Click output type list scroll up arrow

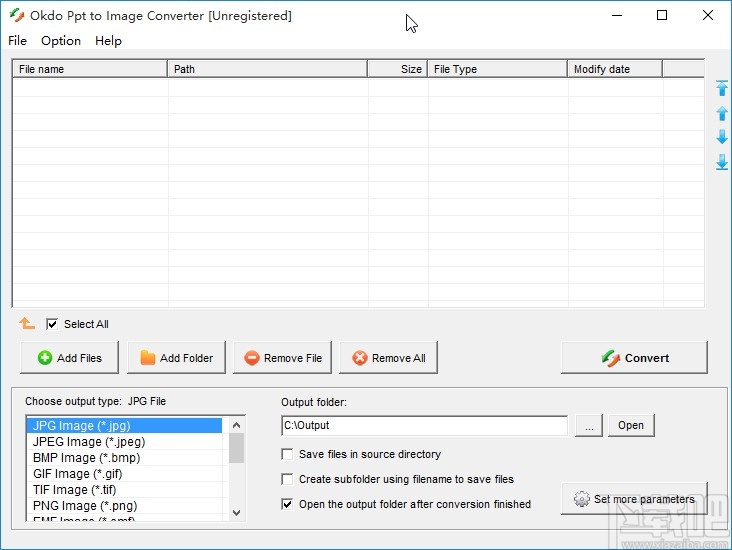[x=236, y=425]
